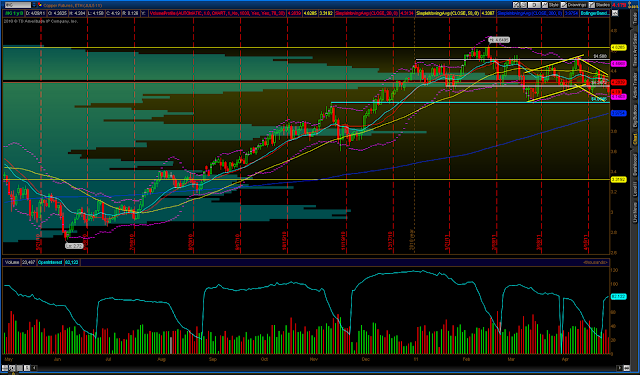This screenshot has width=640, height=375.
Task: Click the small icon after BollingerBands label
Action: (x=615, y=13)
